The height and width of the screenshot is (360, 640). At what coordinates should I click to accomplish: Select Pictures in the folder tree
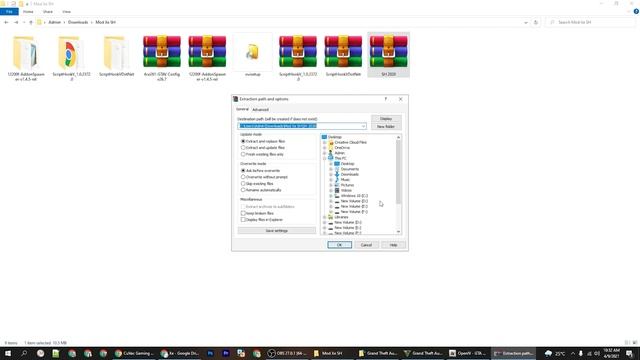click(x=347, y=185)
